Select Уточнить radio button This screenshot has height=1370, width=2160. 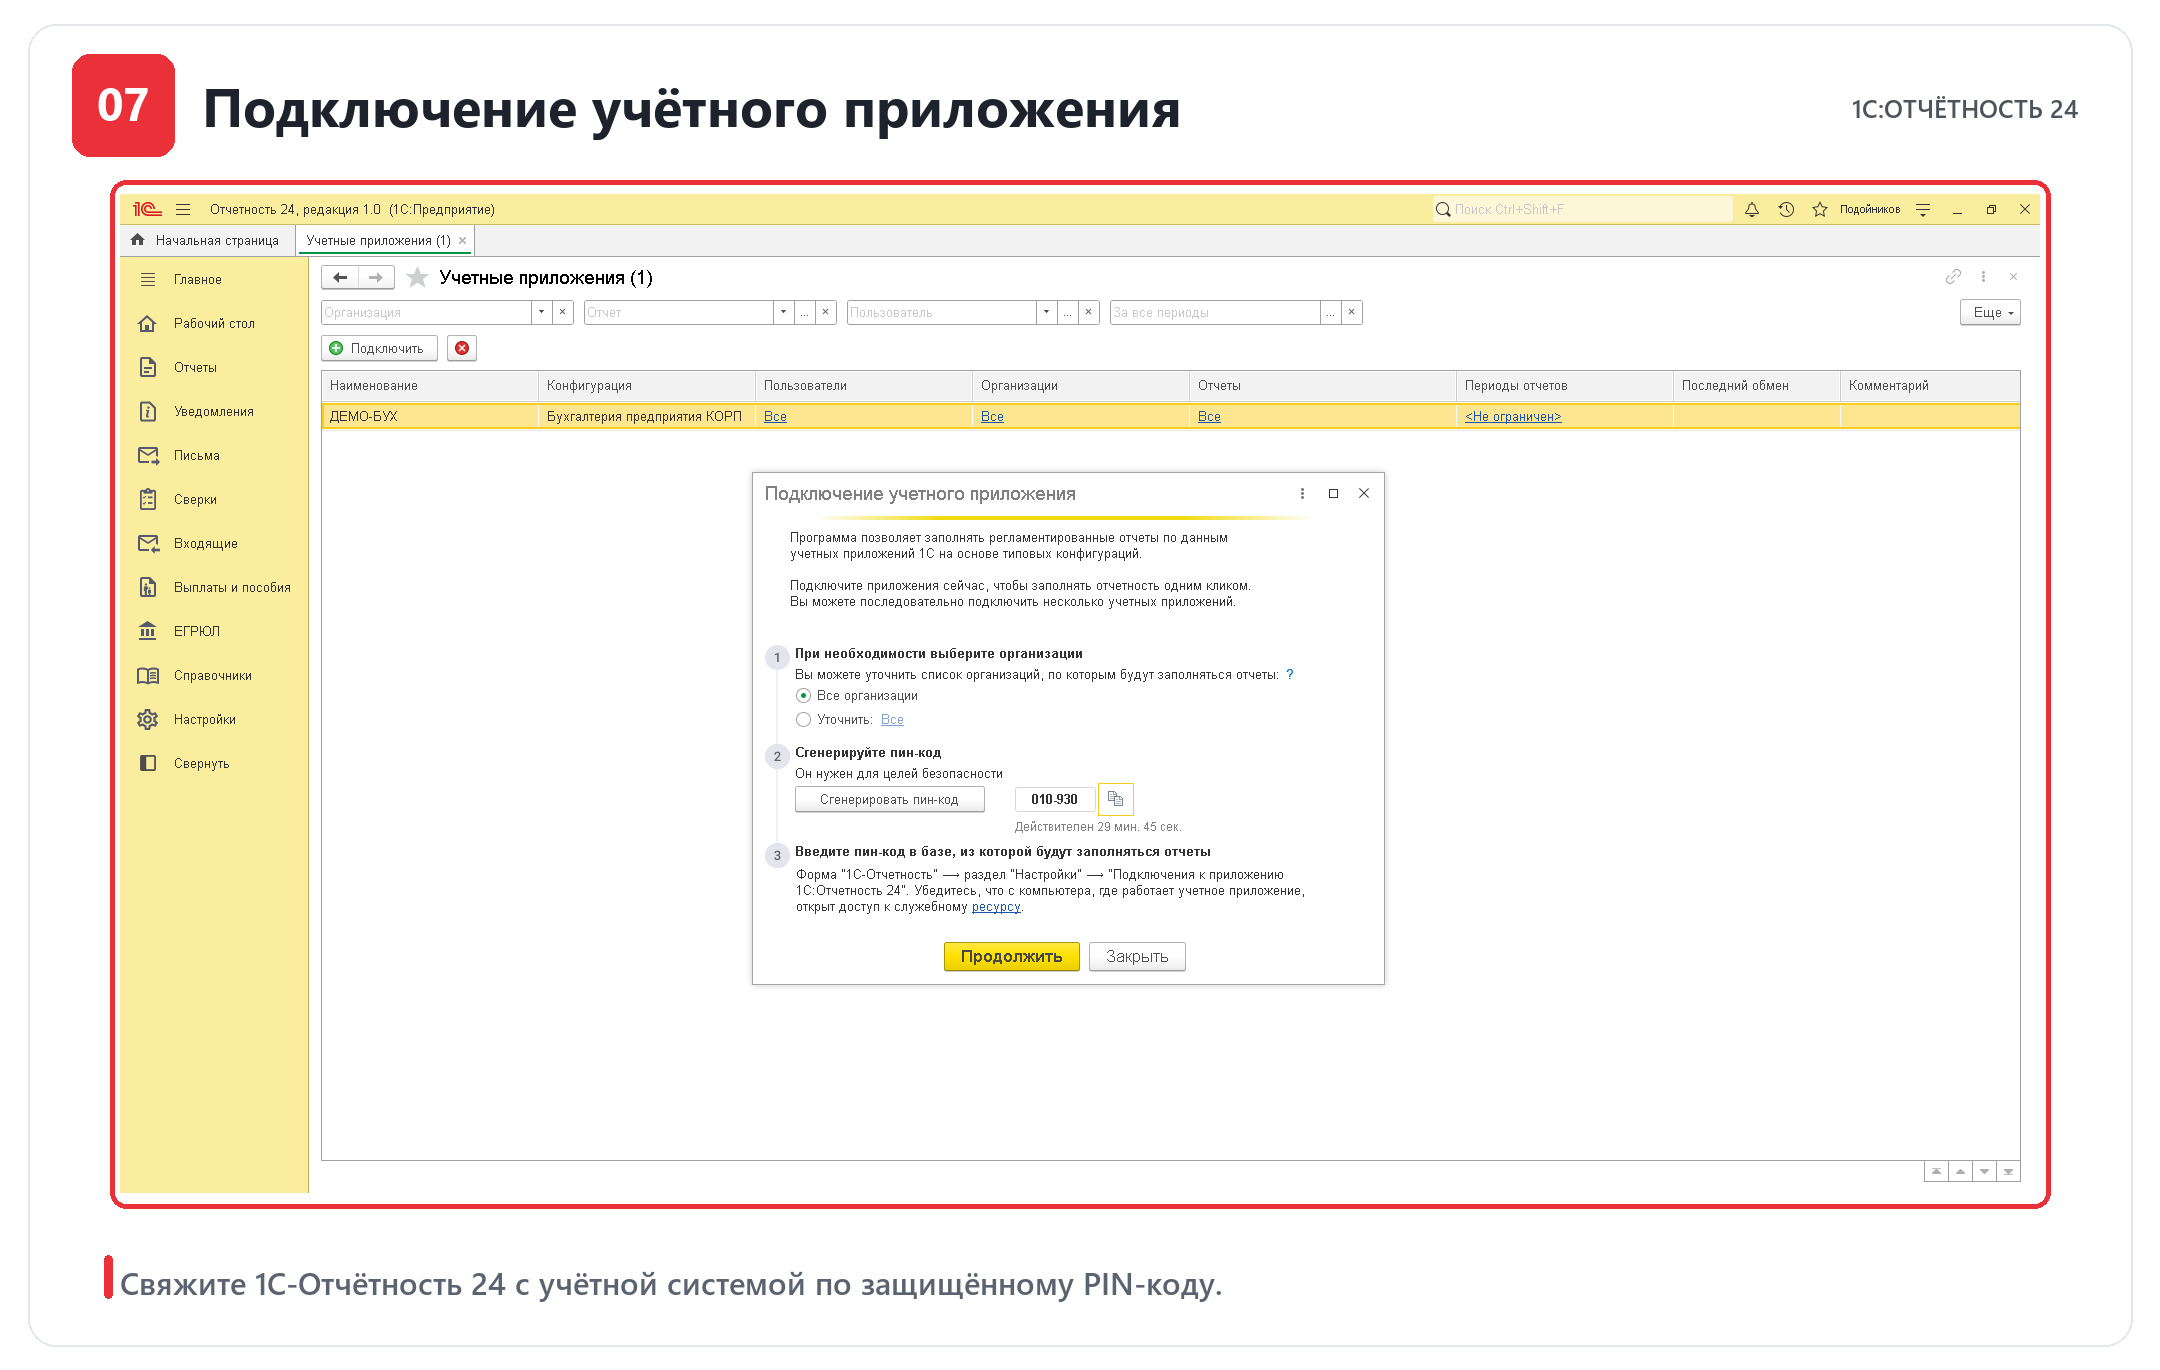803,719
